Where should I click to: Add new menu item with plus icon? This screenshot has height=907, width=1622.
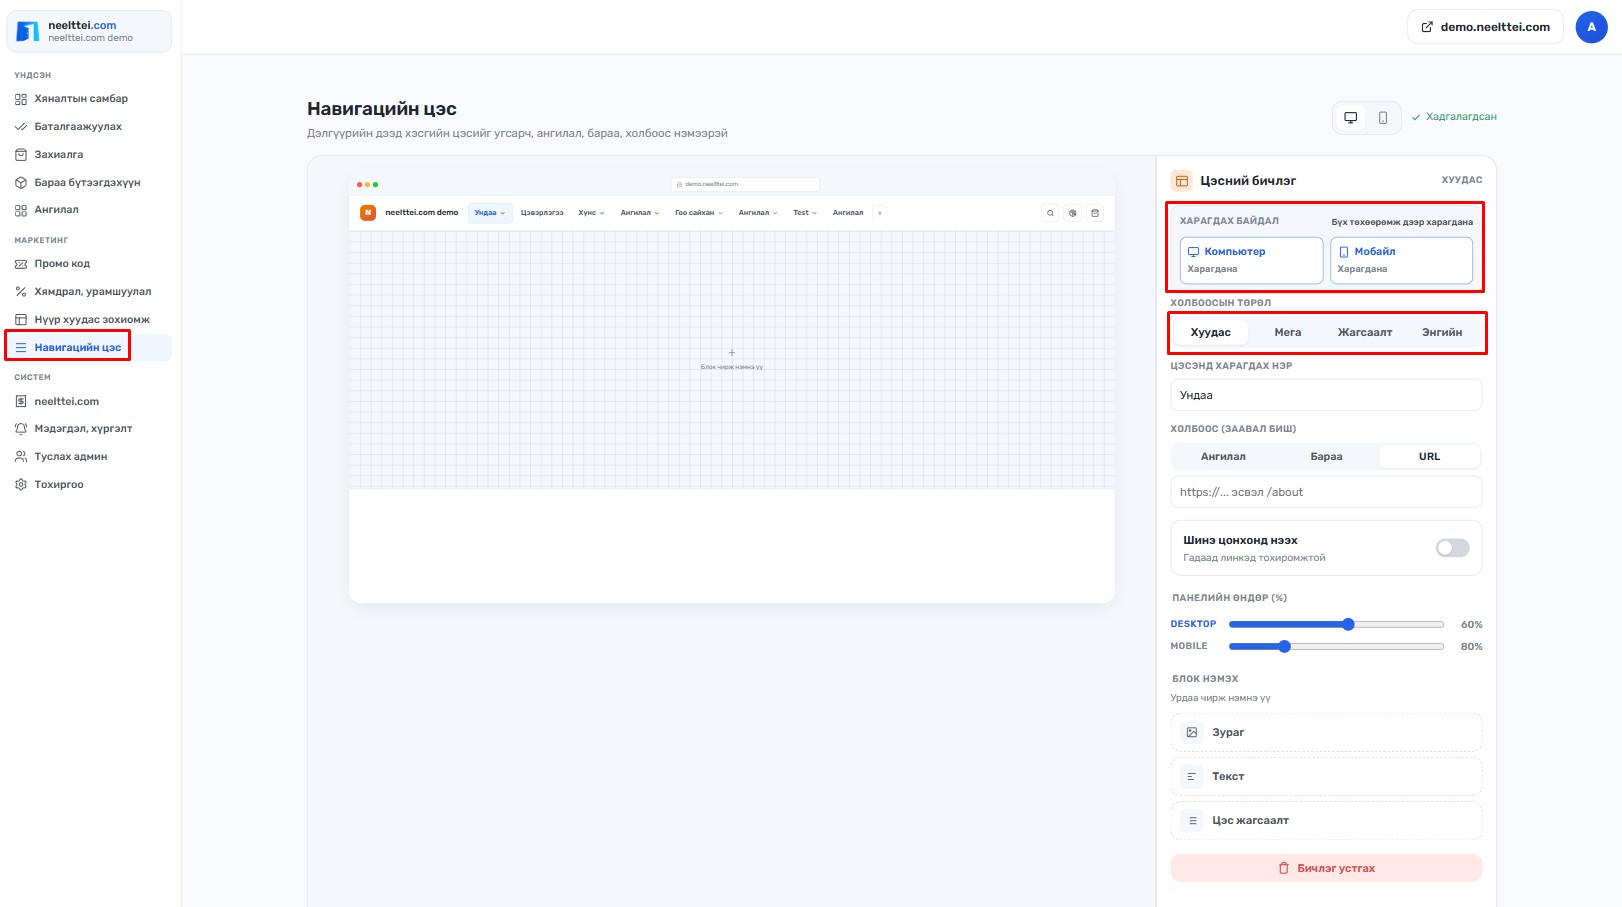click(879, 213)
